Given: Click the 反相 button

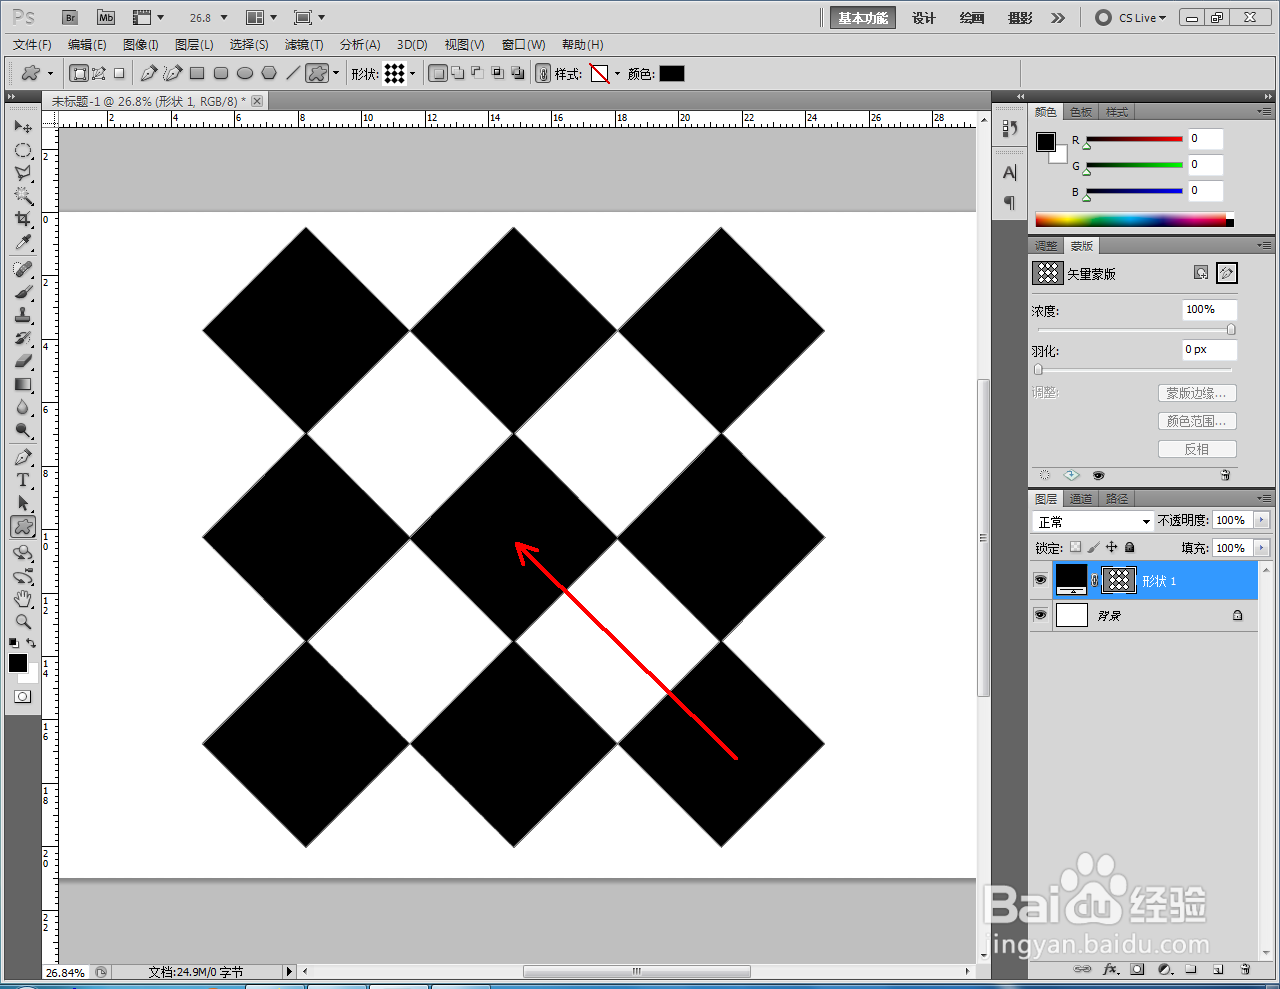Looking at the screenshot, I should [x=1197, y=449].
